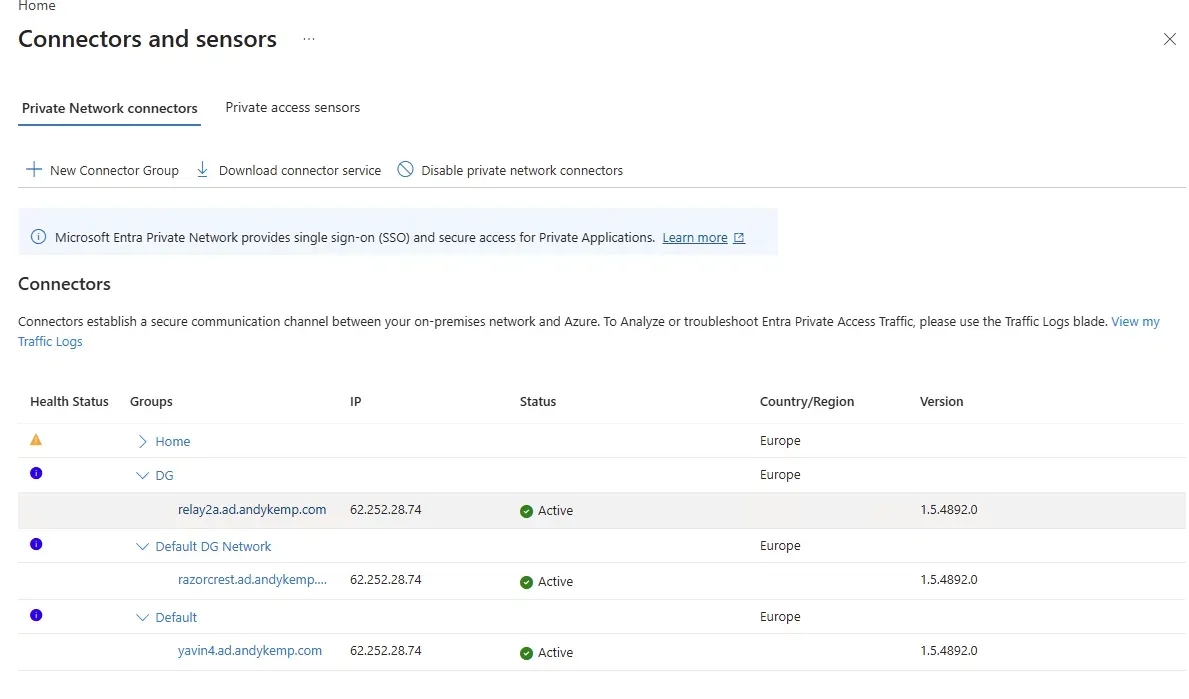Screen dimensions: 1189x699
Task: Click the green Active check icon for yavin4
Action: pyautogui.click(x=526, y=653)
